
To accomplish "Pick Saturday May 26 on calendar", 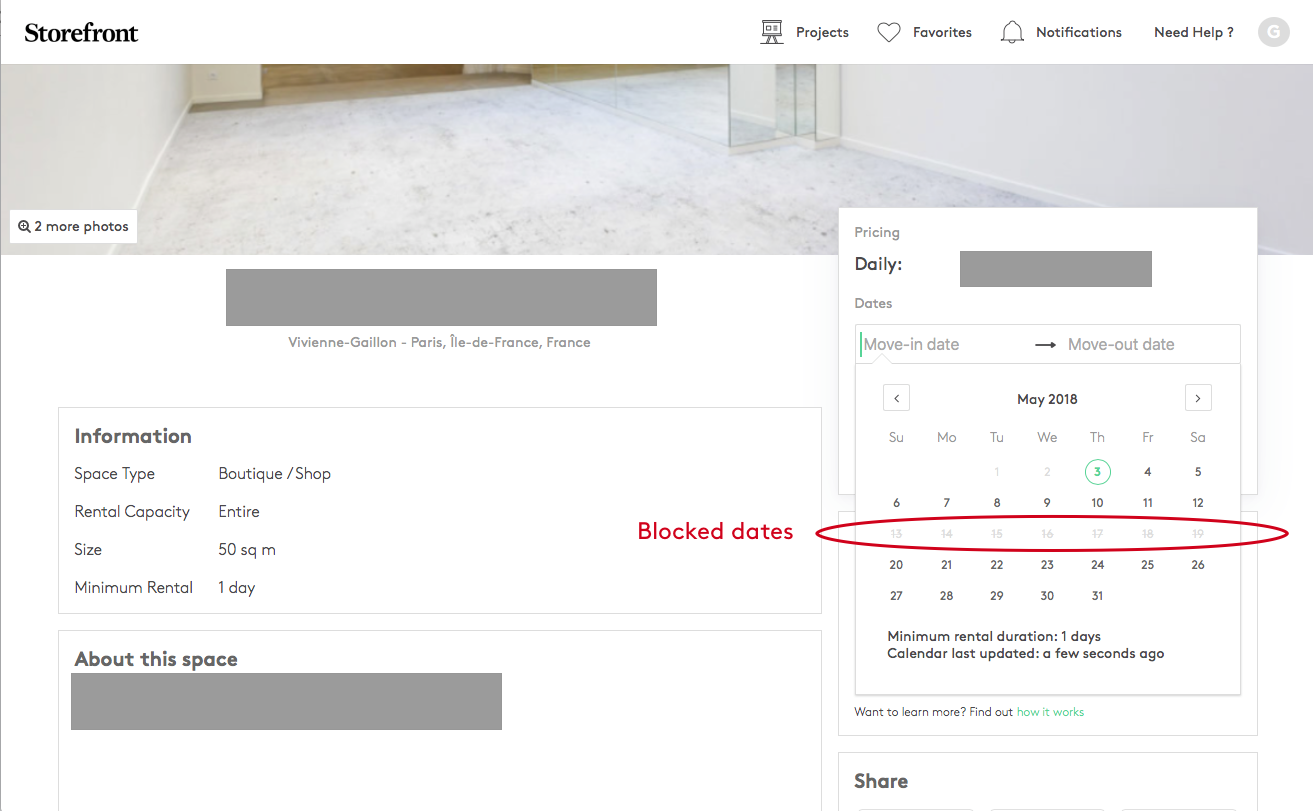I will pyautogui.click(x=1197, y=565).
